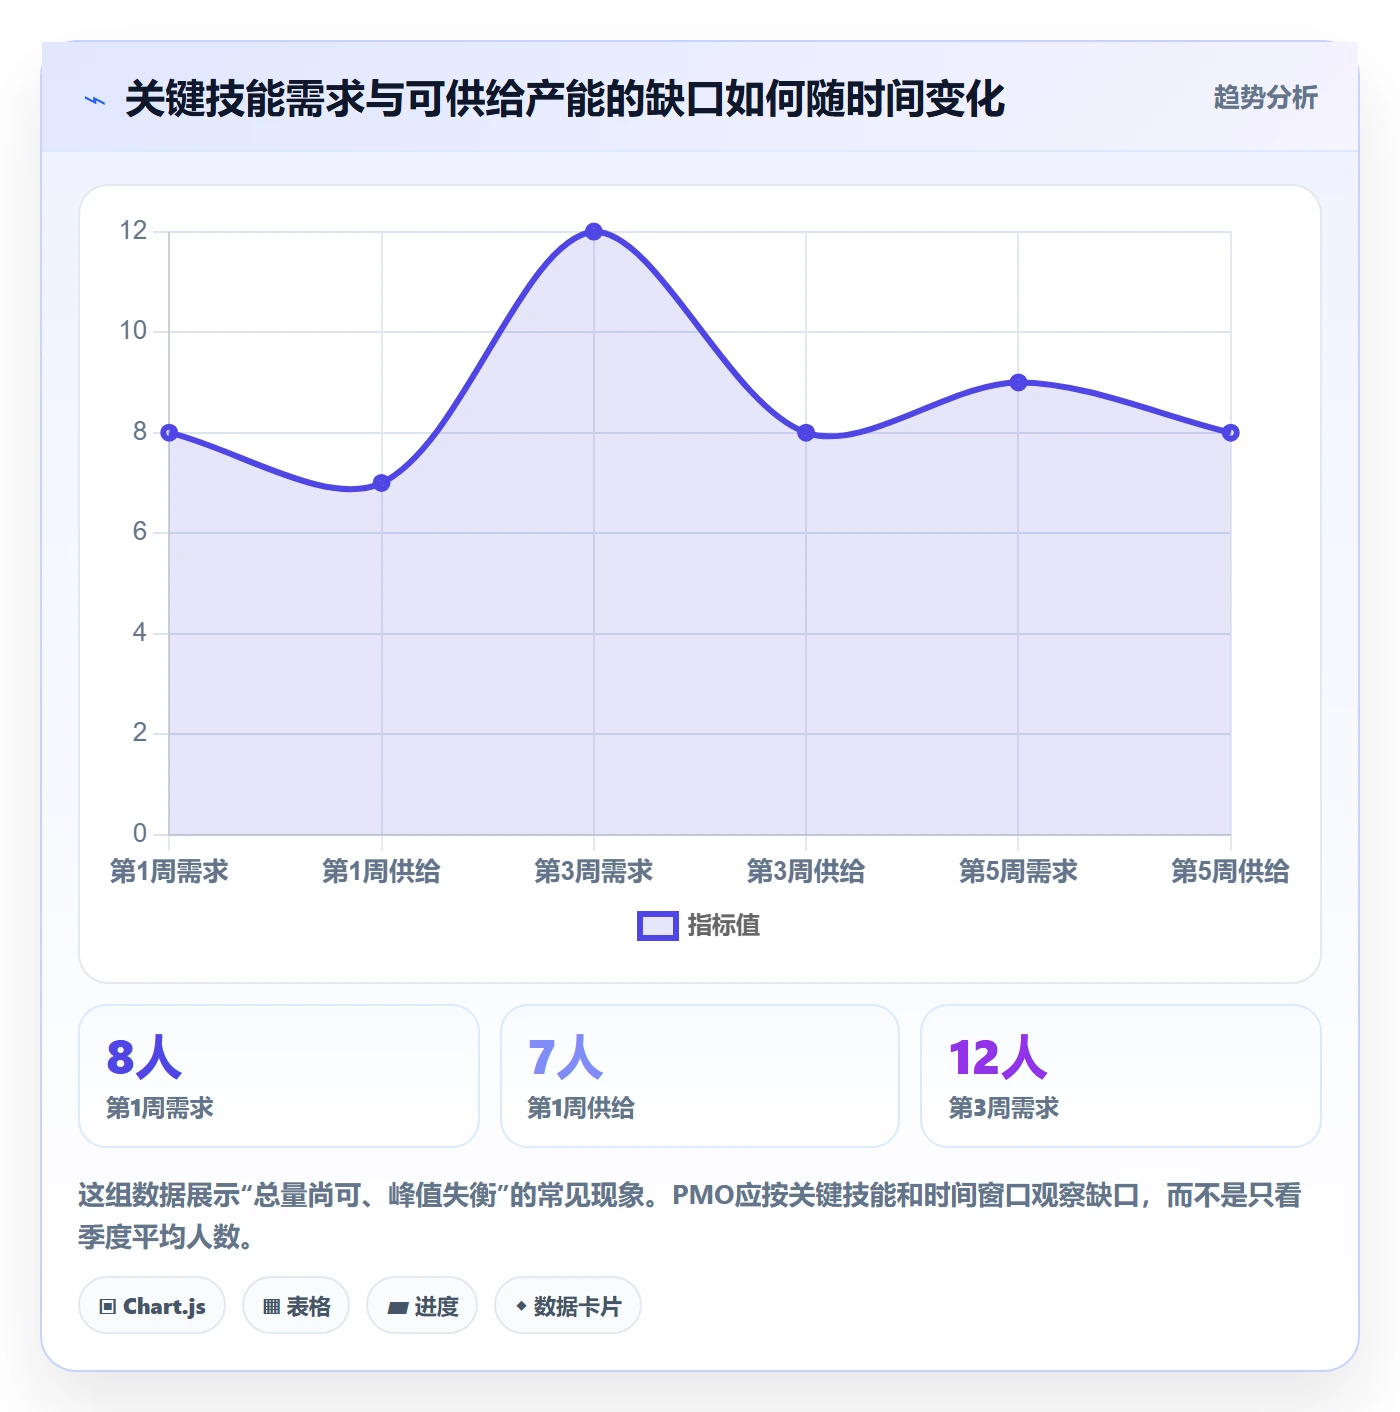Select the 数据卡片 tag
This screenshot has height=1412, width=1400.
coord(568,1306)
